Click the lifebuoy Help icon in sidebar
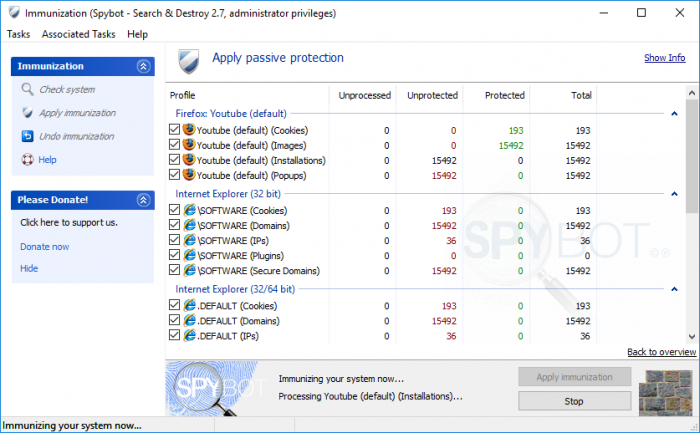 pyautogui.click(x=27, y=159)
